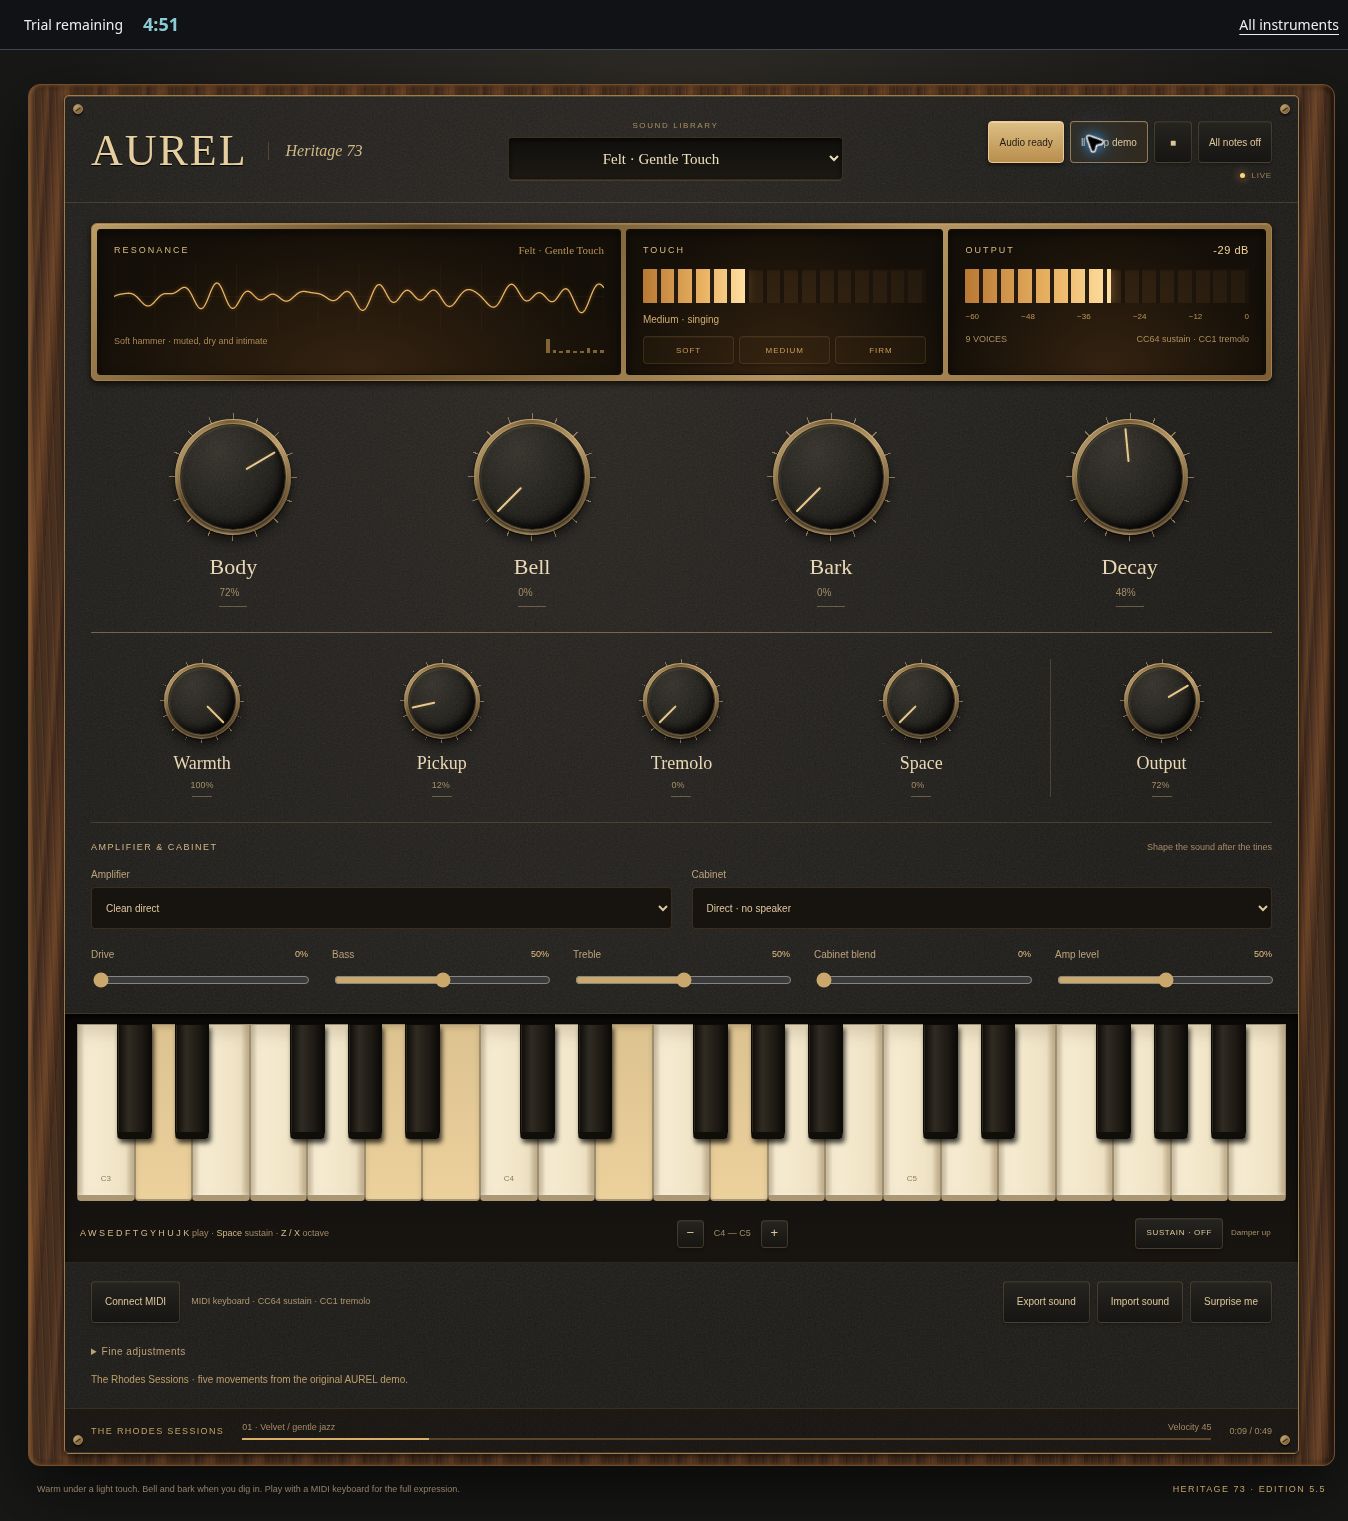Play the C4 white piano key
This screenshot has height=1521, width=1348.
508,1165
